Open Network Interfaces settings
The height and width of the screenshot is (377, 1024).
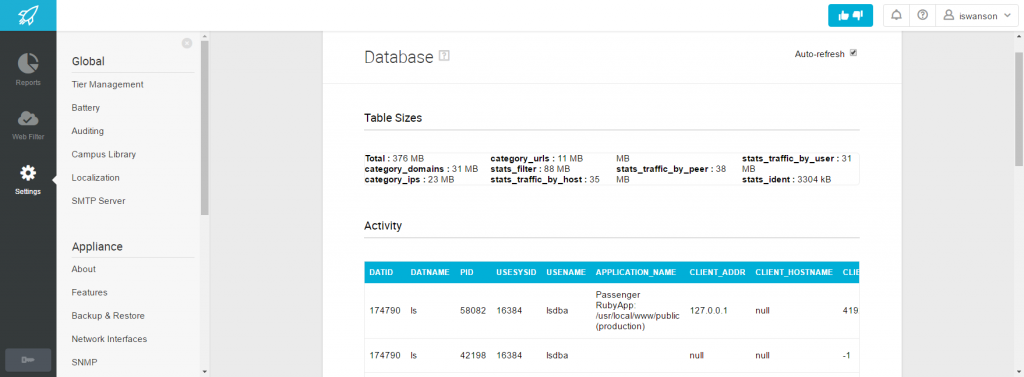tap(109, 339)
